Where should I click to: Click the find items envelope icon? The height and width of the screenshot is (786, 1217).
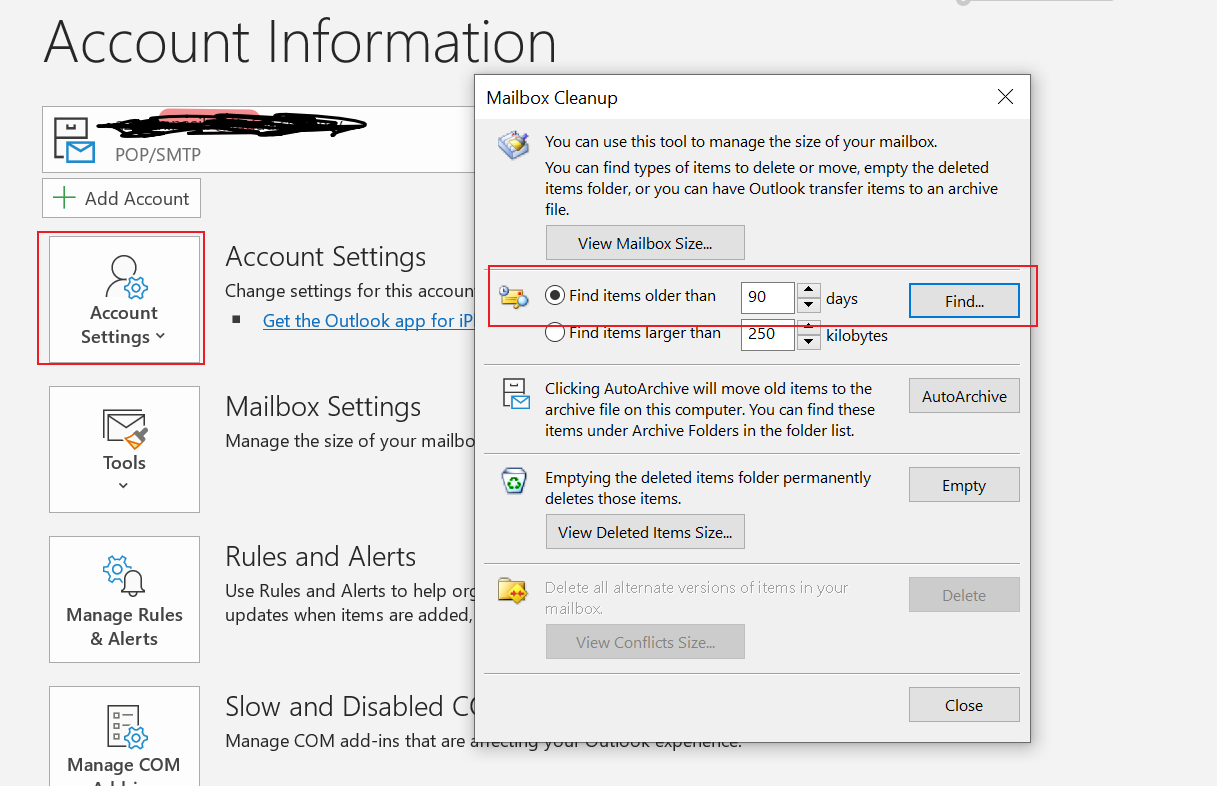coord(513,297)
